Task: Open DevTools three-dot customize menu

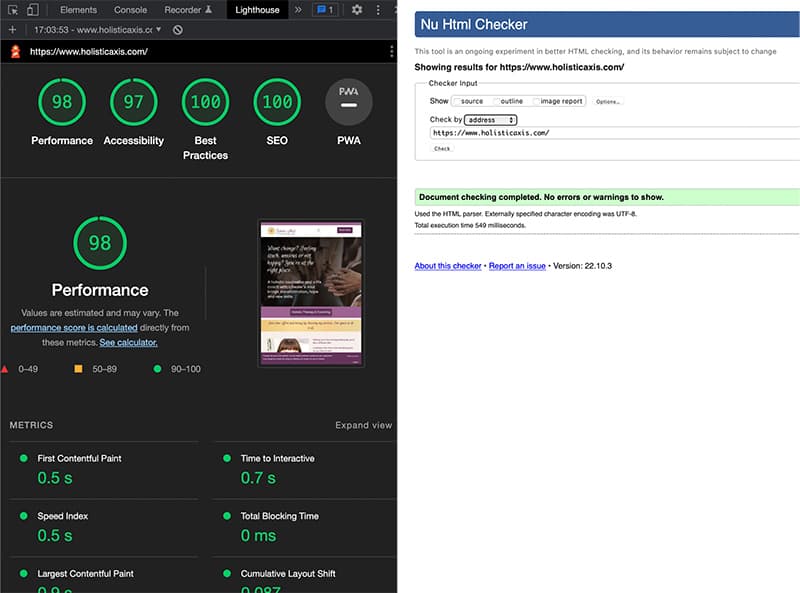Action: coord(378,10)
